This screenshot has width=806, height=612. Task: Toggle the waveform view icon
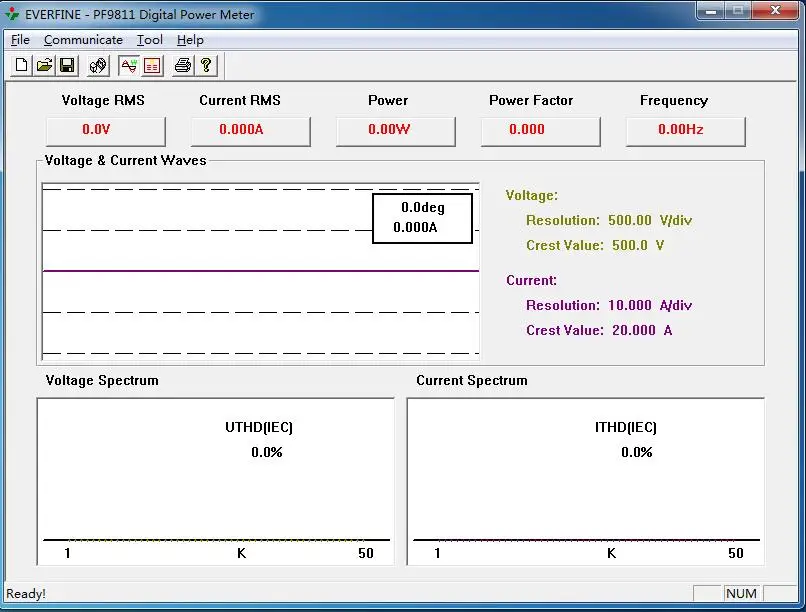coord(129,66)
